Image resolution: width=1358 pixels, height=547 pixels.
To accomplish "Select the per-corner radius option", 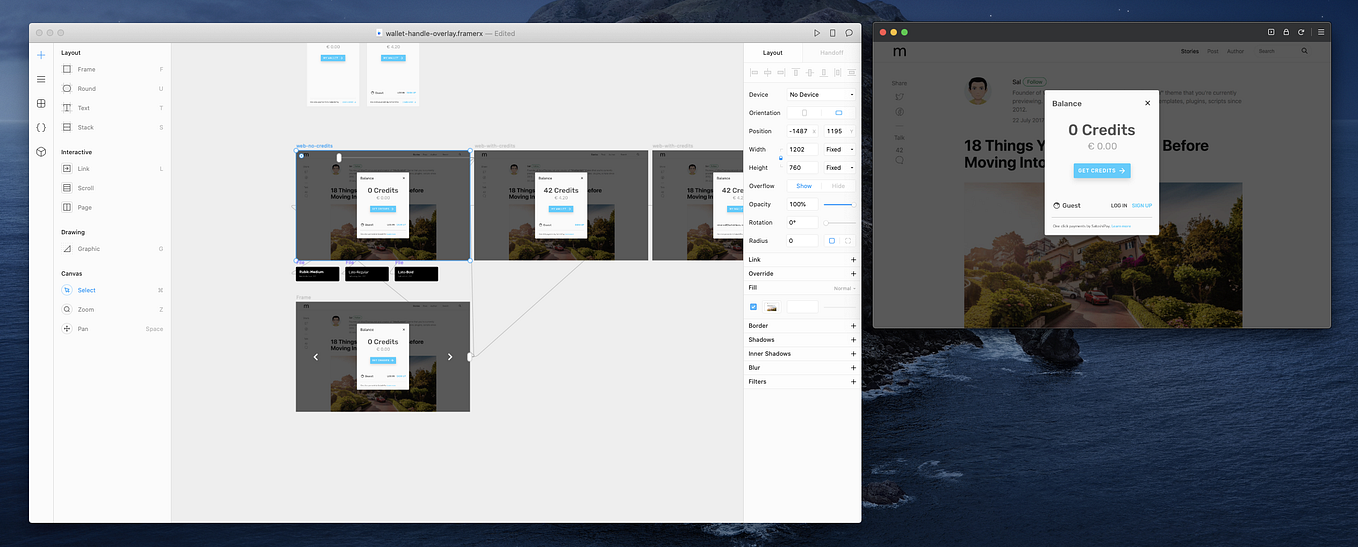I will pos(848,241).
